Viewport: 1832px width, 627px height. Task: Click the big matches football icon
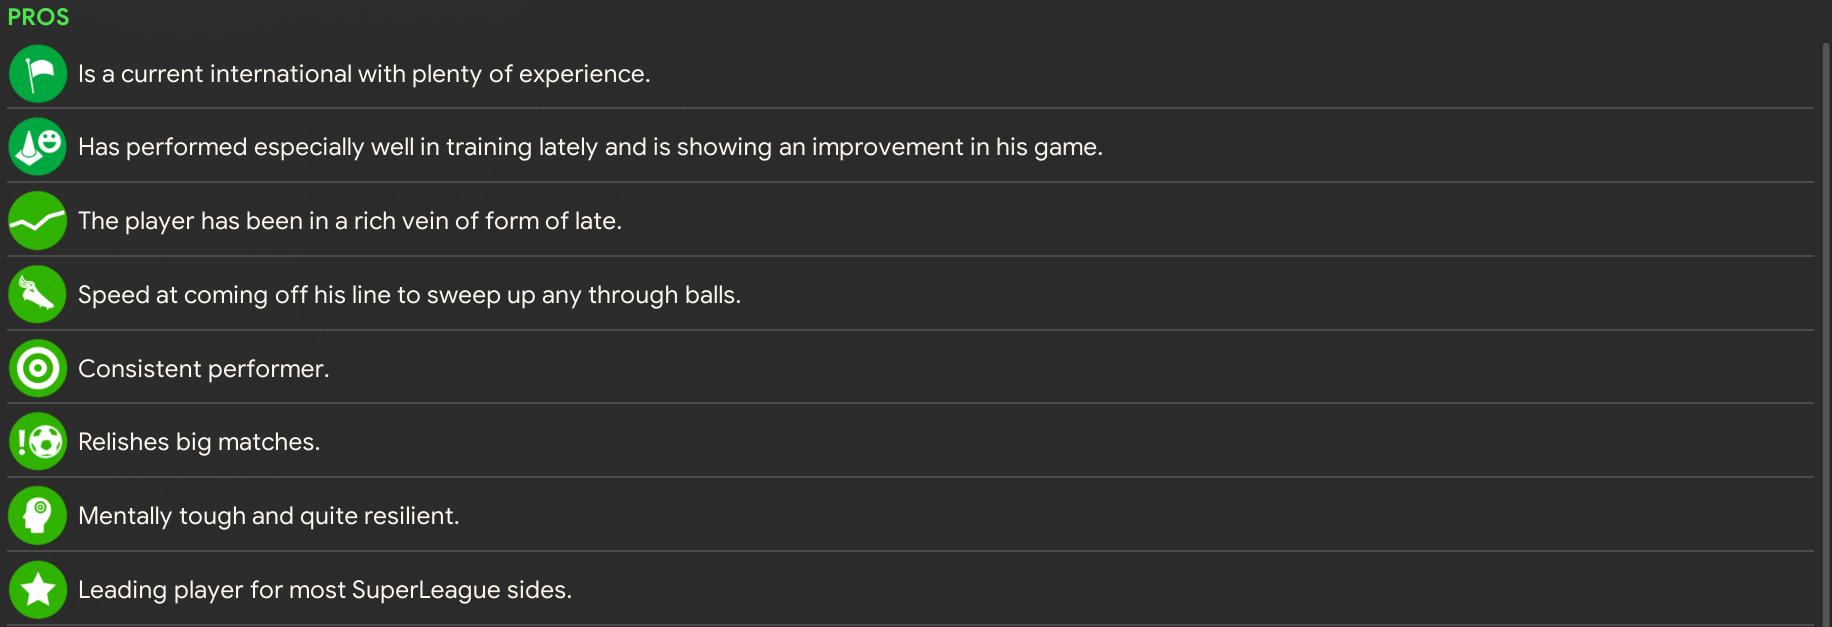38,442
